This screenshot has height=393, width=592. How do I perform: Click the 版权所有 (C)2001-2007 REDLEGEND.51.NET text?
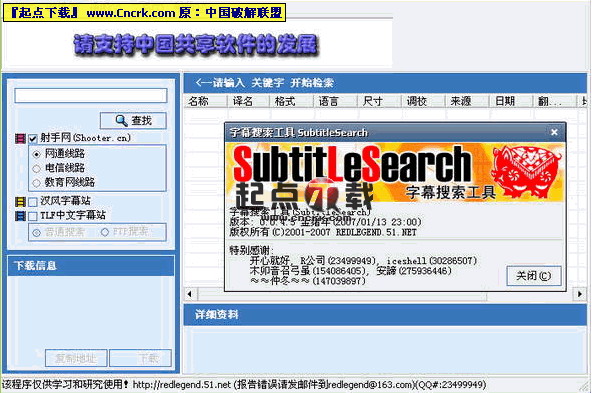point(323,232)
